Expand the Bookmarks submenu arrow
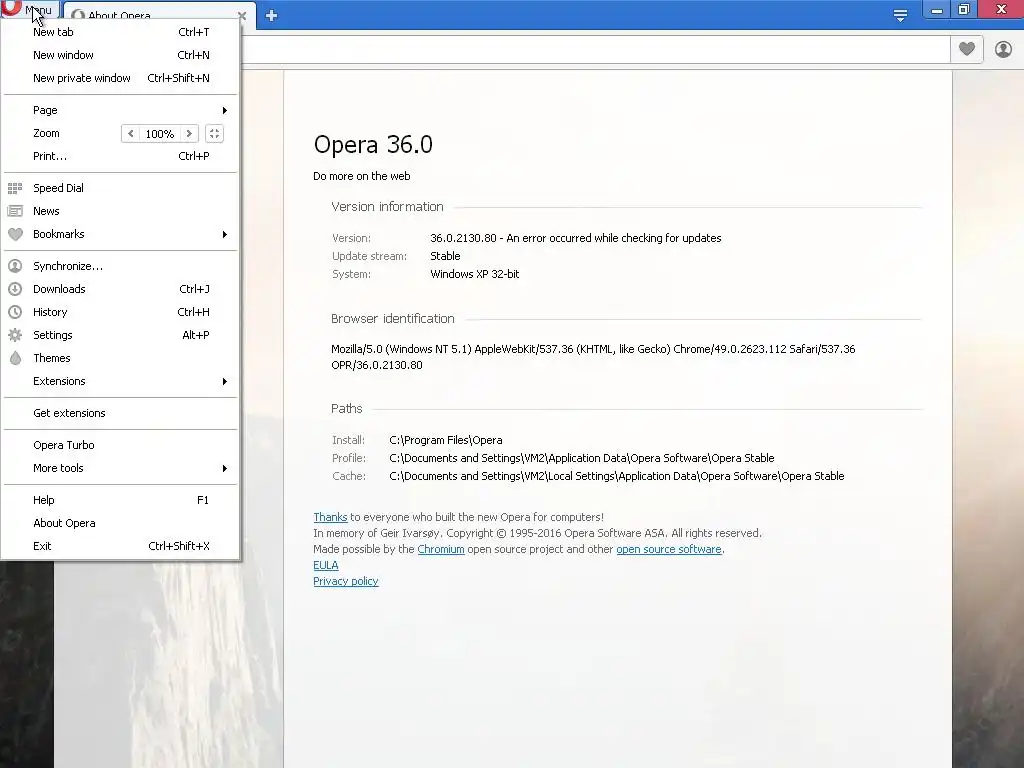Viewport: 1024px width, 768px height. 225,234
